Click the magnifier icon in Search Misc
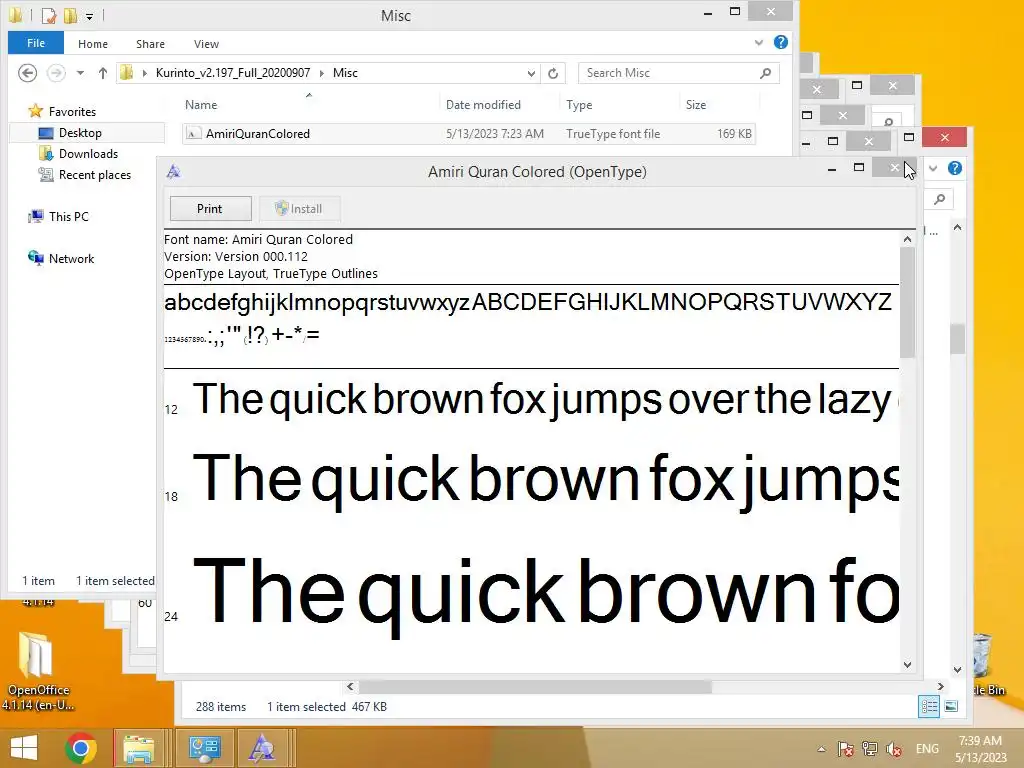 (x=765, y=73)
